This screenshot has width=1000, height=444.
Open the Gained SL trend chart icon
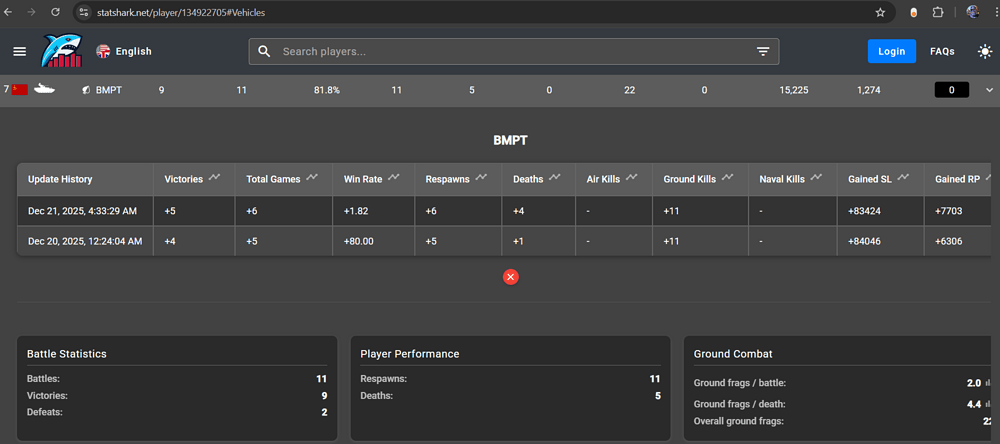[903, 178]
